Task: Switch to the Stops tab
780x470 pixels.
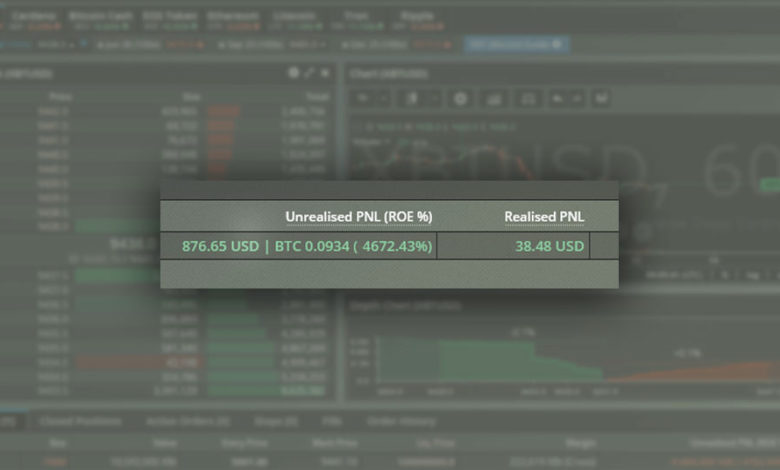Action: (x=276, y=421)
